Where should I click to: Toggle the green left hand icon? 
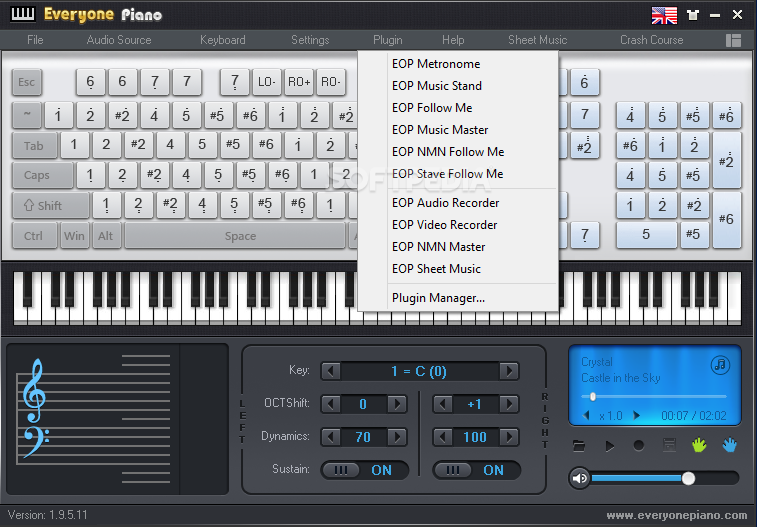(699, 444)
